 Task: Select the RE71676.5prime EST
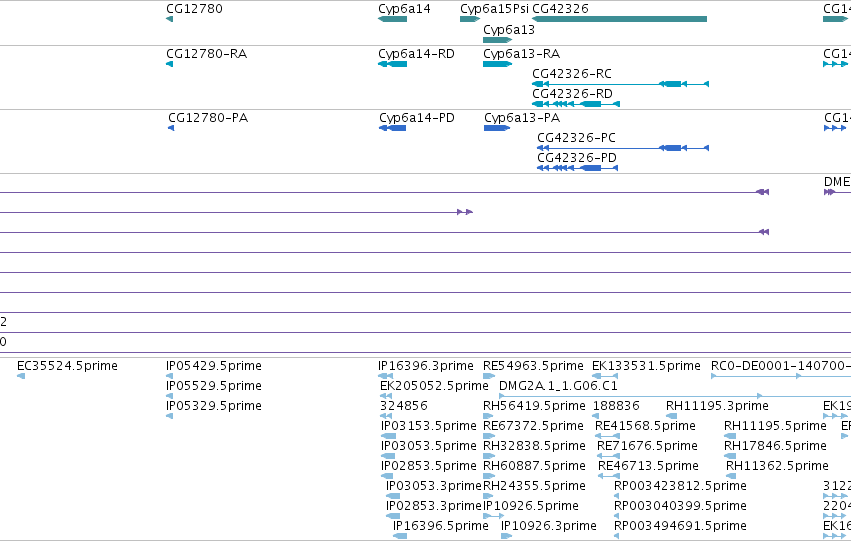click(647, 446)
